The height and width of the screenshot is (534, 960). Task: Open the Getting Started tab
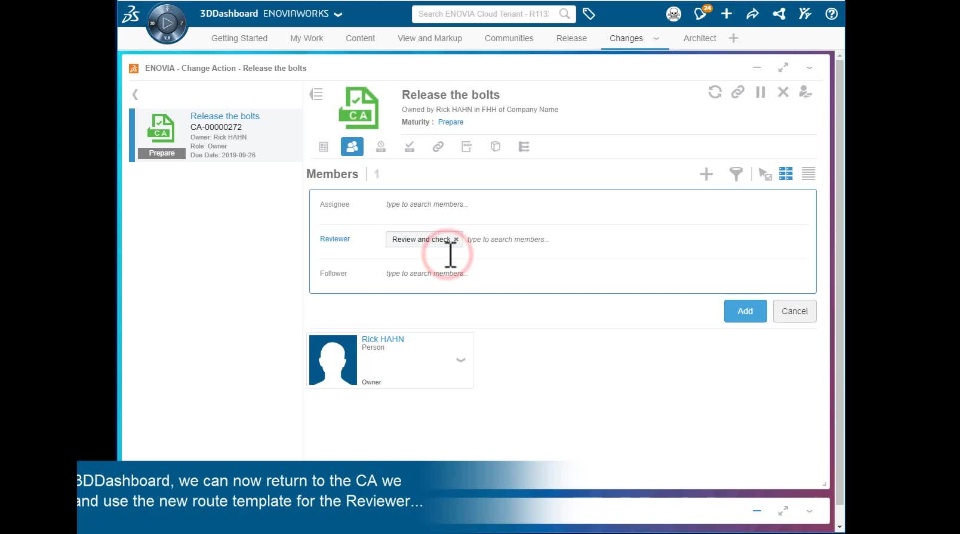pos(239,38)
